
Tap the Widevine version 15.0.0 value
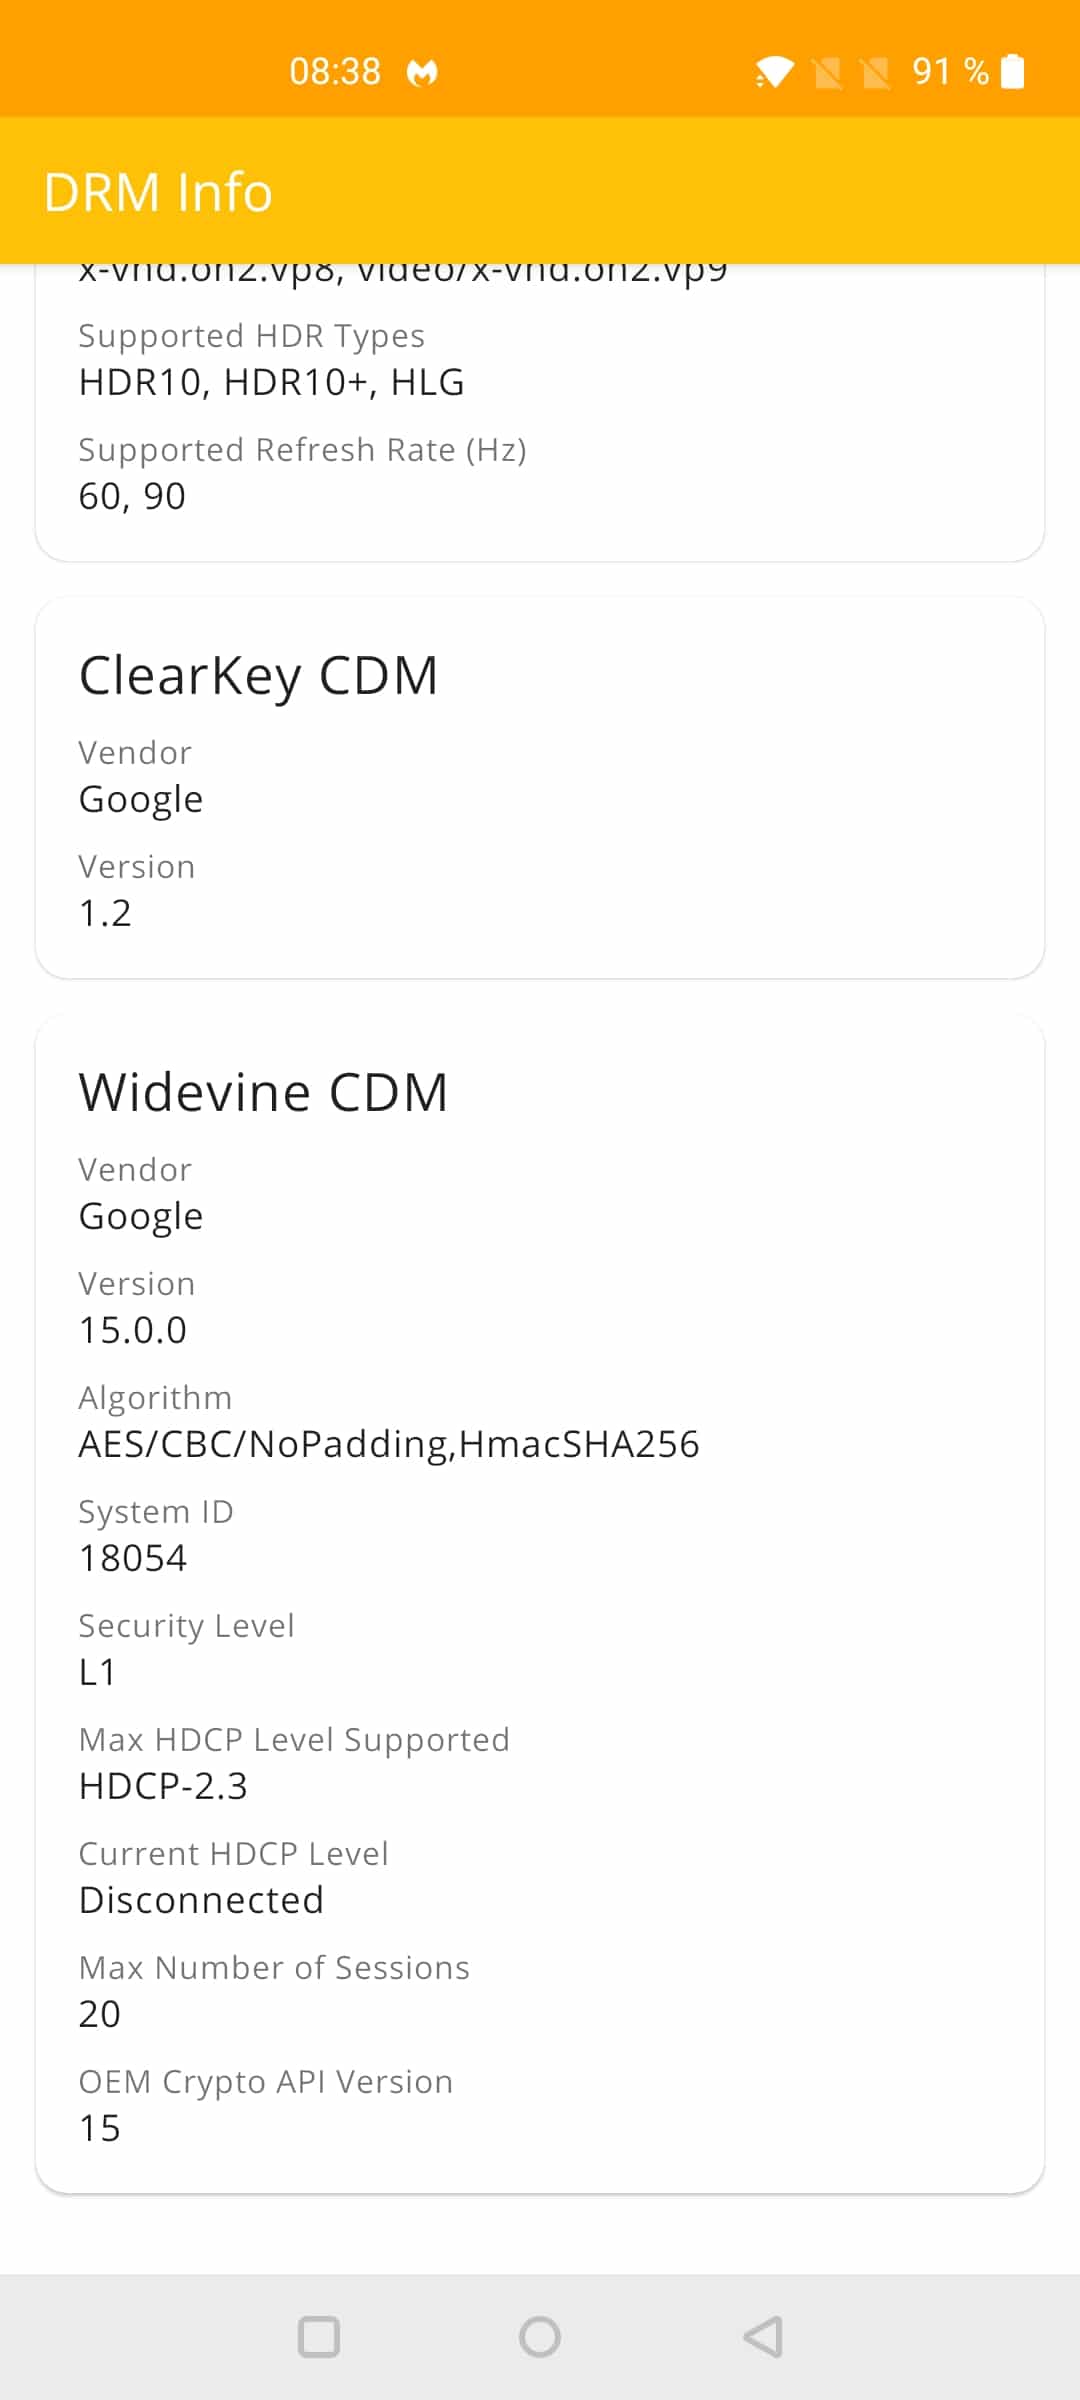coord(133,1330)
